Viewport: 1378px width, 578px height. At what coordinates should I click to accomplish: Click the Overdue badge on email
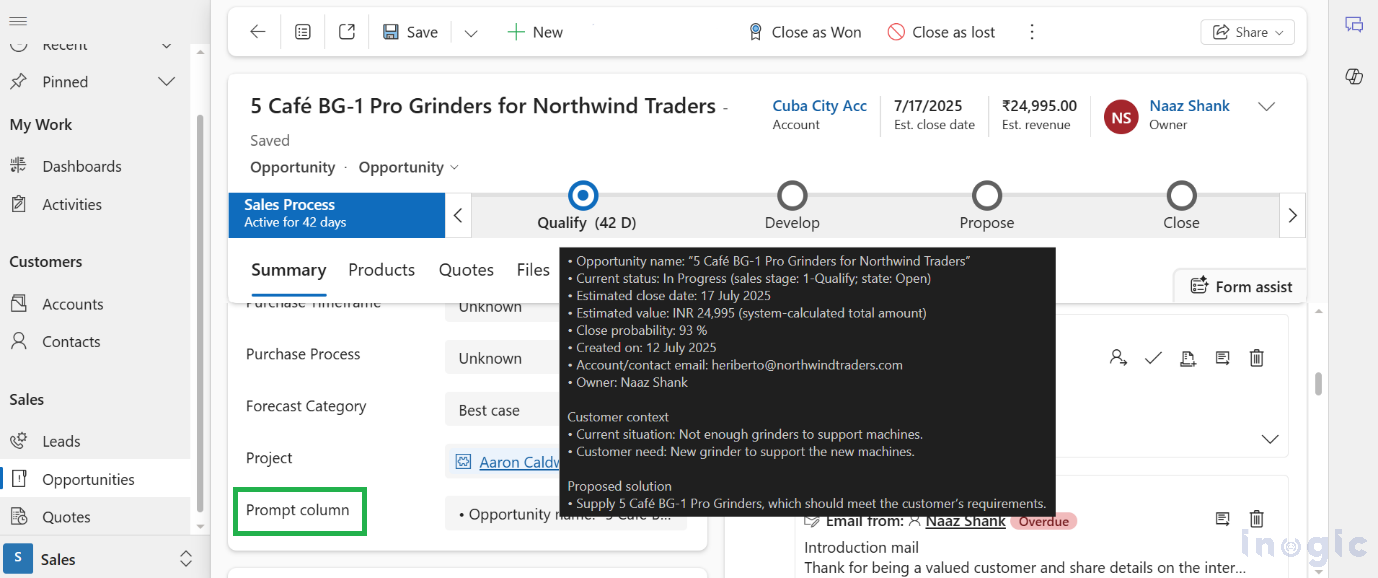(1043, 521)
